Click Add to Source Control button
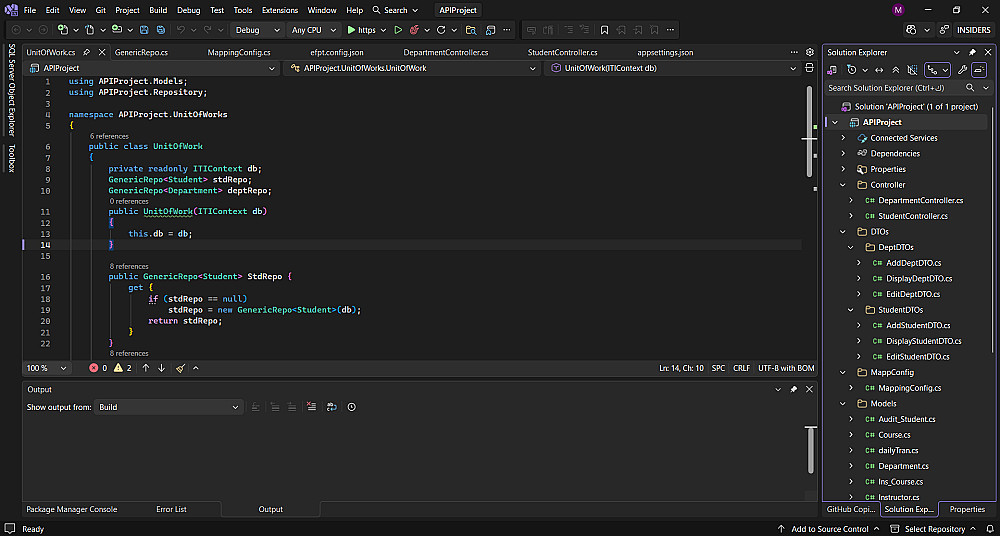The width and height of the screenshot is (1000, 536). (x=829, y=529)
